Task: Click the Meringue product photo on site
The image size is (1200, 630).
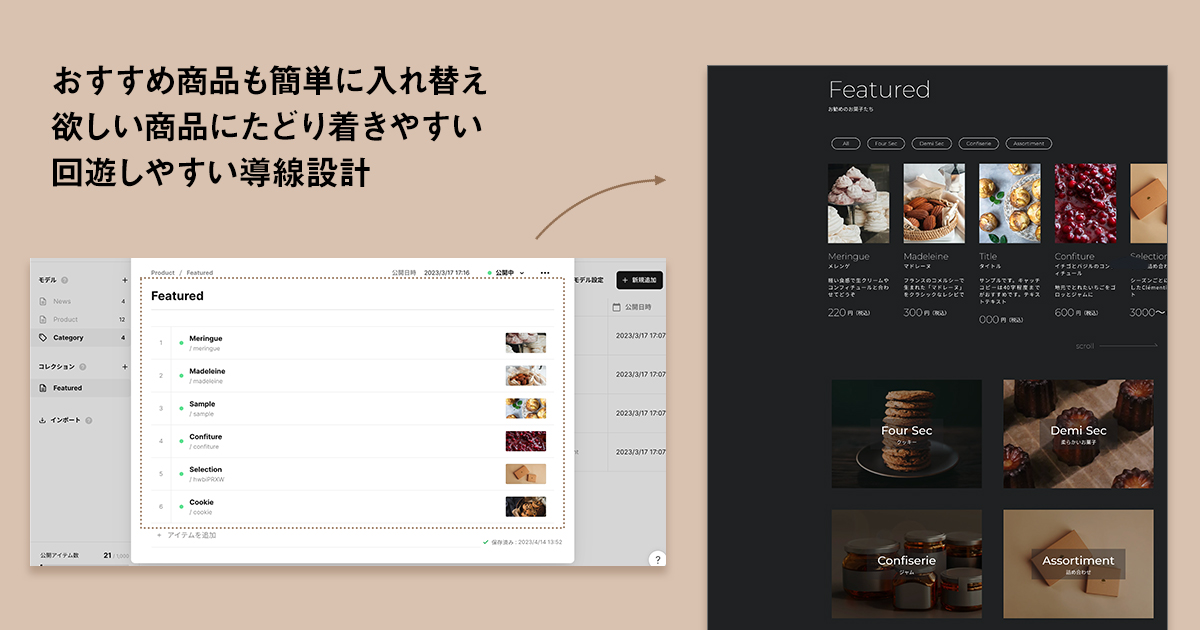Action: coord(859,204)
